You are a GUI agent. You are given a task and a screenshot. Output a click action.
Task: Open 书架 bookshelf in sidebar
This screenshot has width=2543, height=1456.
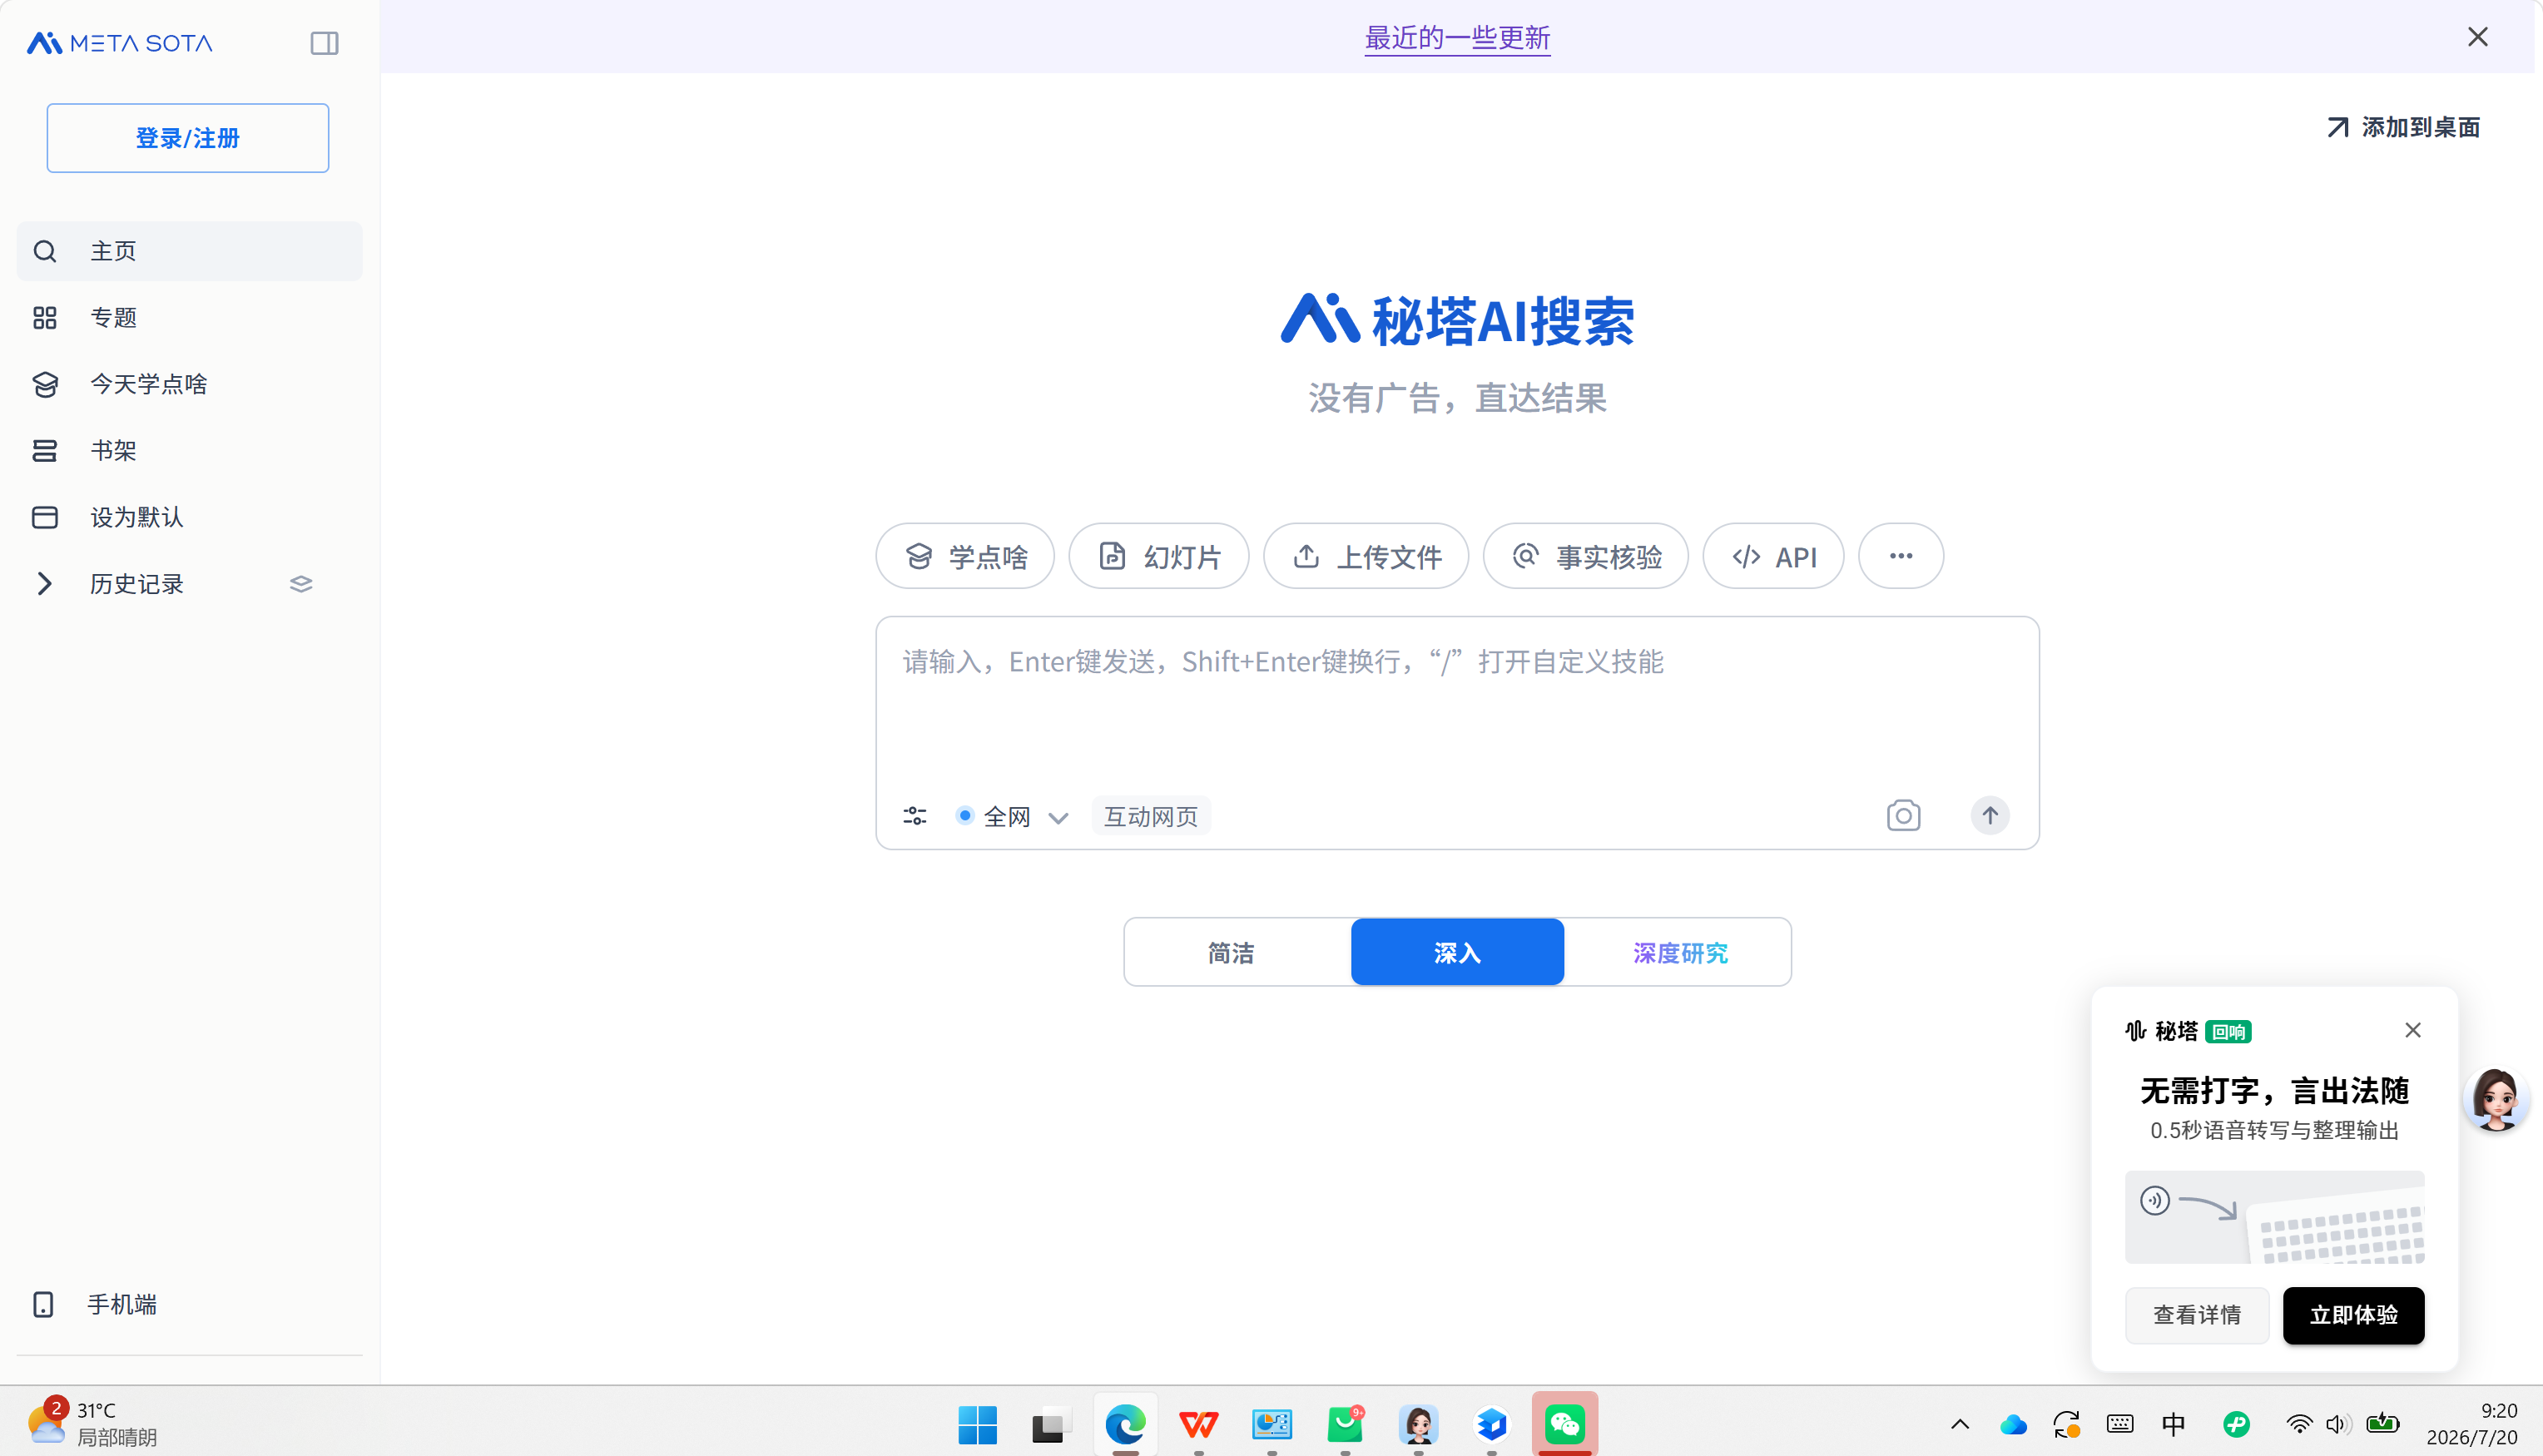click(x=190, y=451)
